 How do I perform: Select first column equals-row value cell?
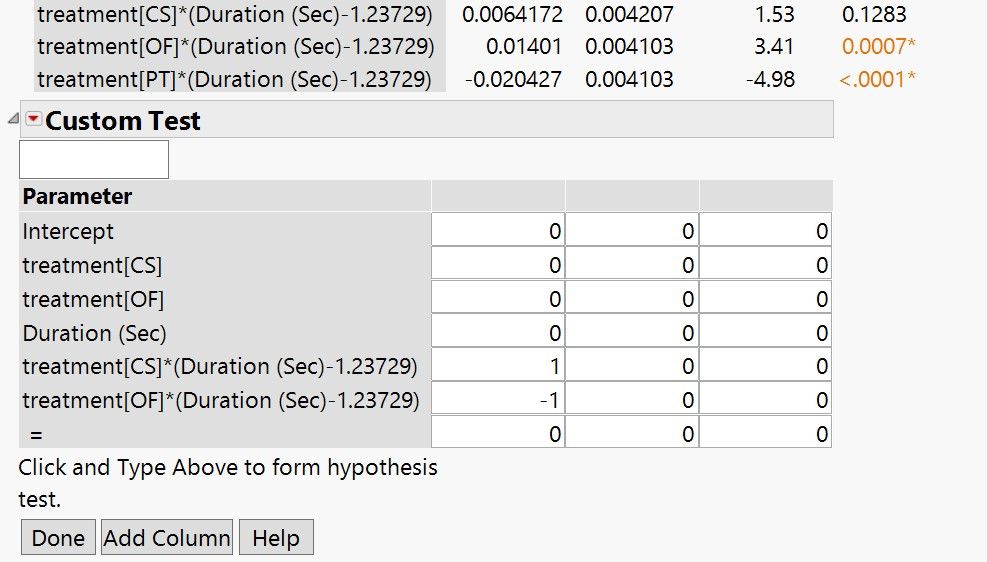point(498,434)
